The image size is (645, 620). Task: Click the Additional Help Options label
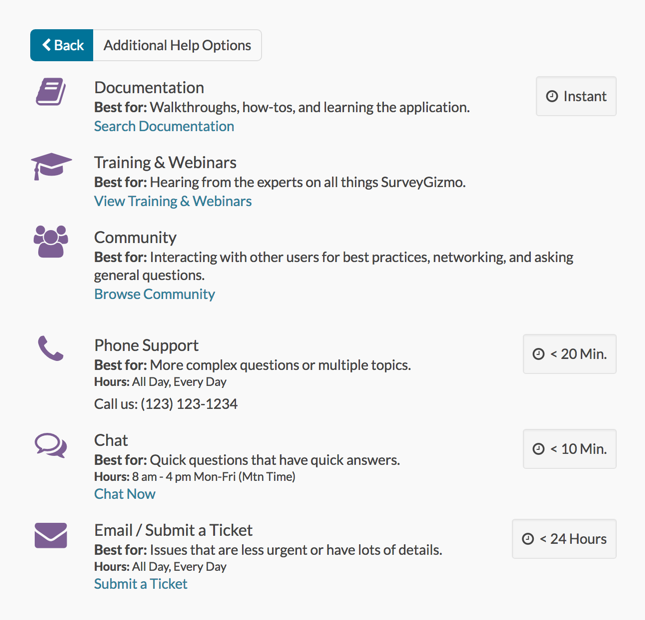pos(177,45)
